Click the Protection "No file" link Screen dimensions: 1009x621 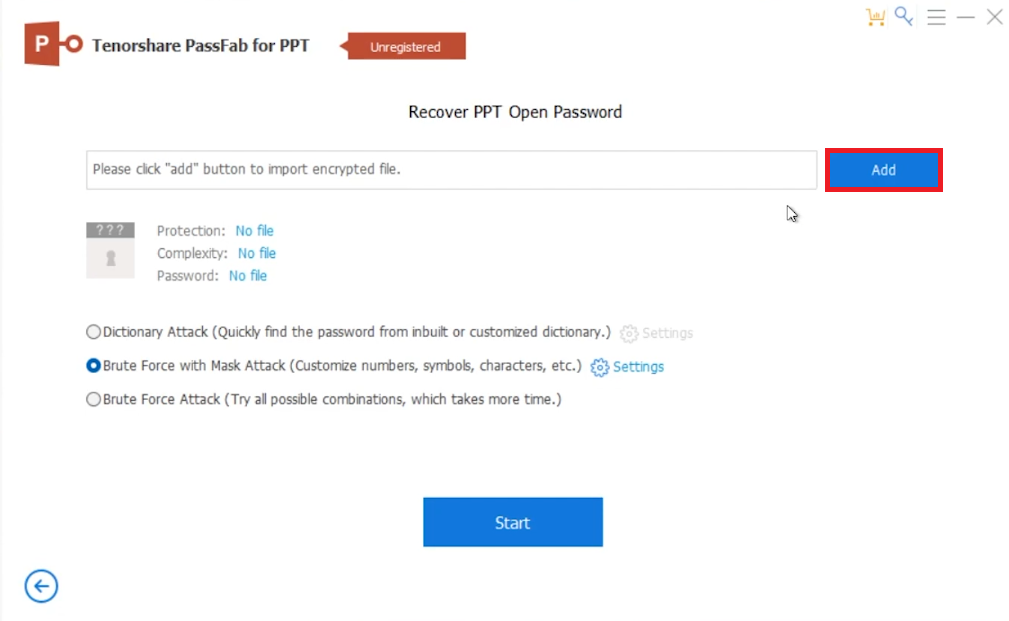(x=254, y=231)
